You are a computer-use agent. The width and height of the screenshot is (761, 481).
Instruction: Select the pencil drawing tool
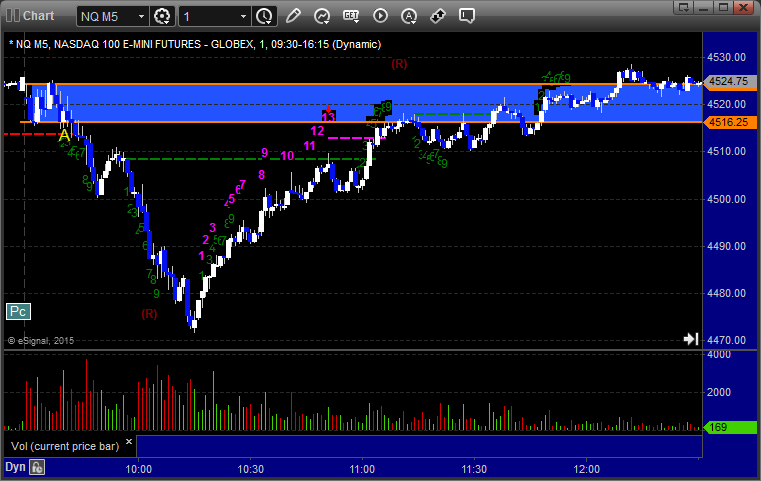(x=293, y=16)
